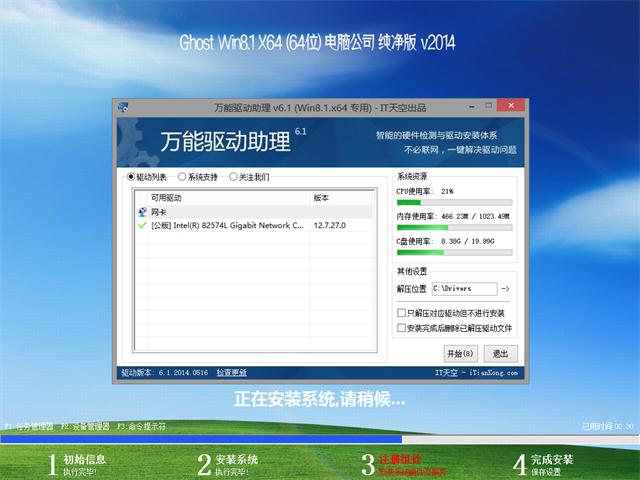Select the 系统支持 radio option

coord(181,177)
